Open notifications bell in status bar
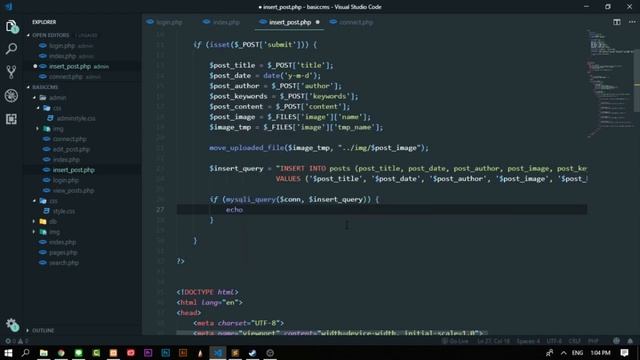This screenshot has width=640, height=360. pyautogui.click(x=630, y=341)
